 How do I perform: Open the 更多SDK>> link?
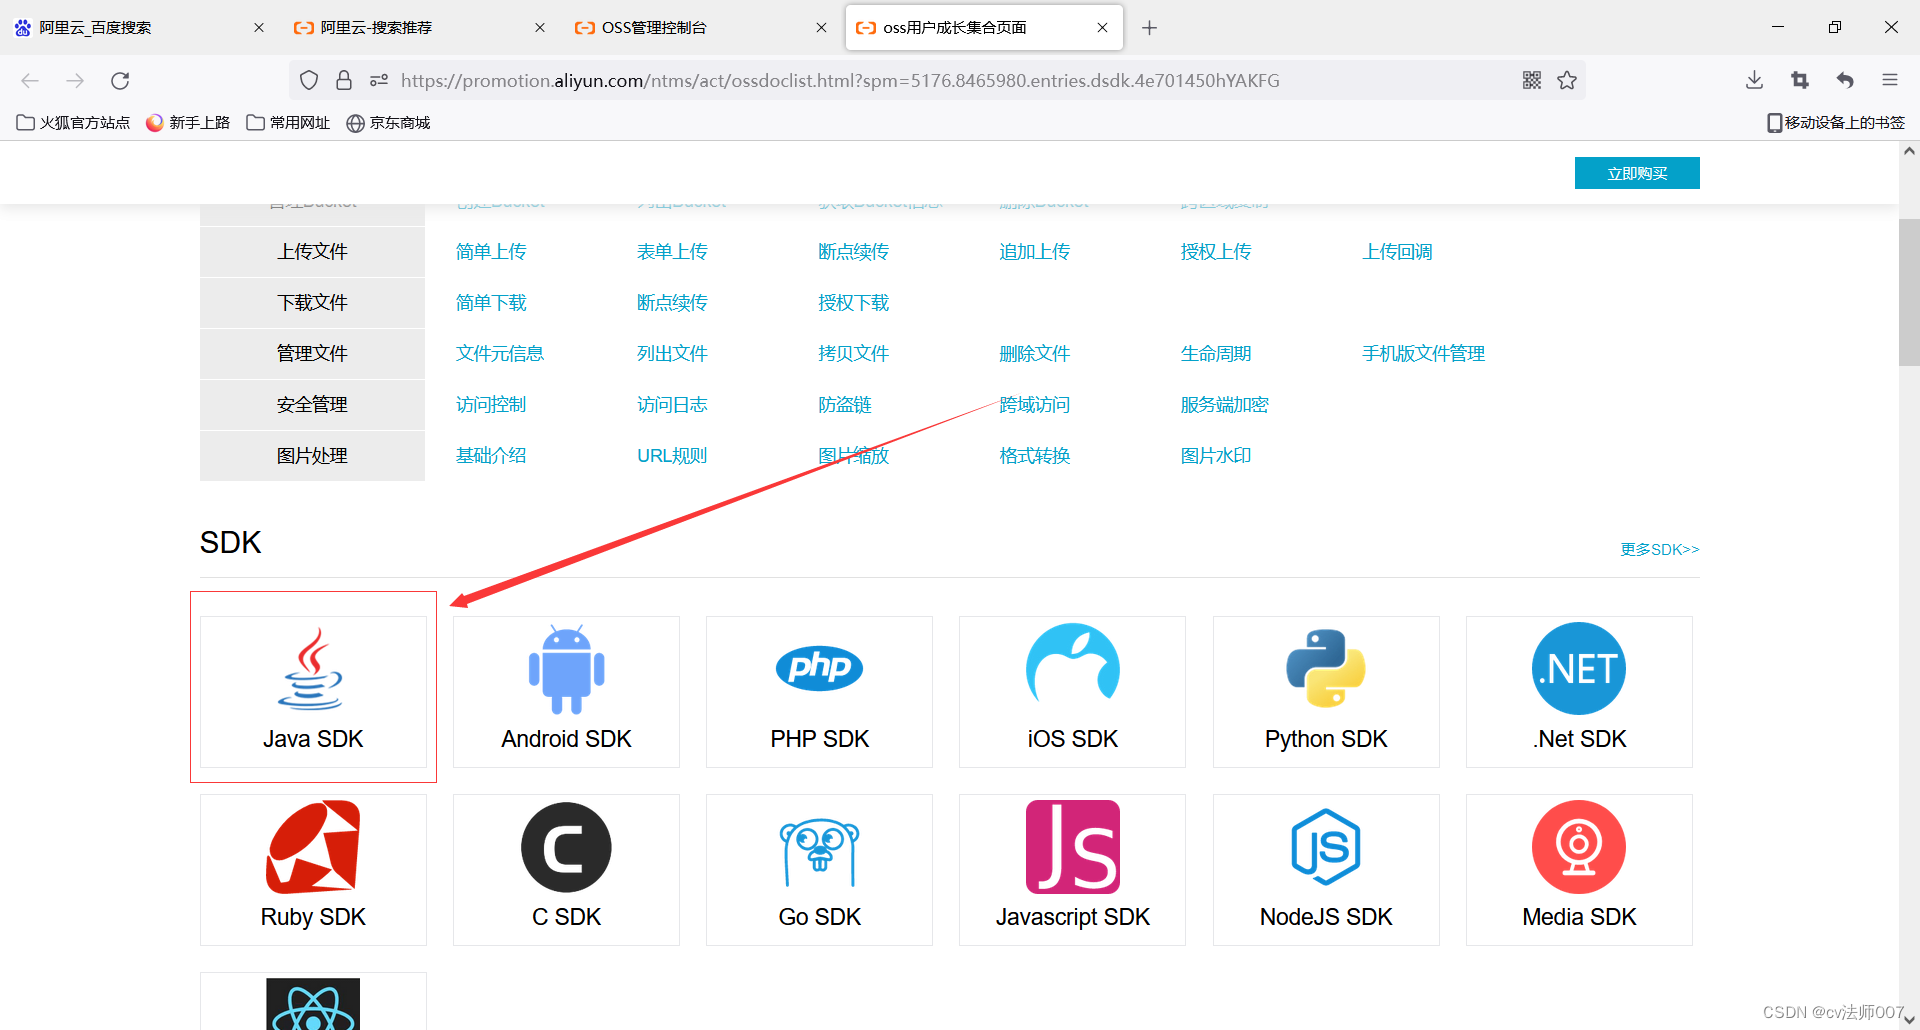pyautogui.click(x=1660, y=549)
